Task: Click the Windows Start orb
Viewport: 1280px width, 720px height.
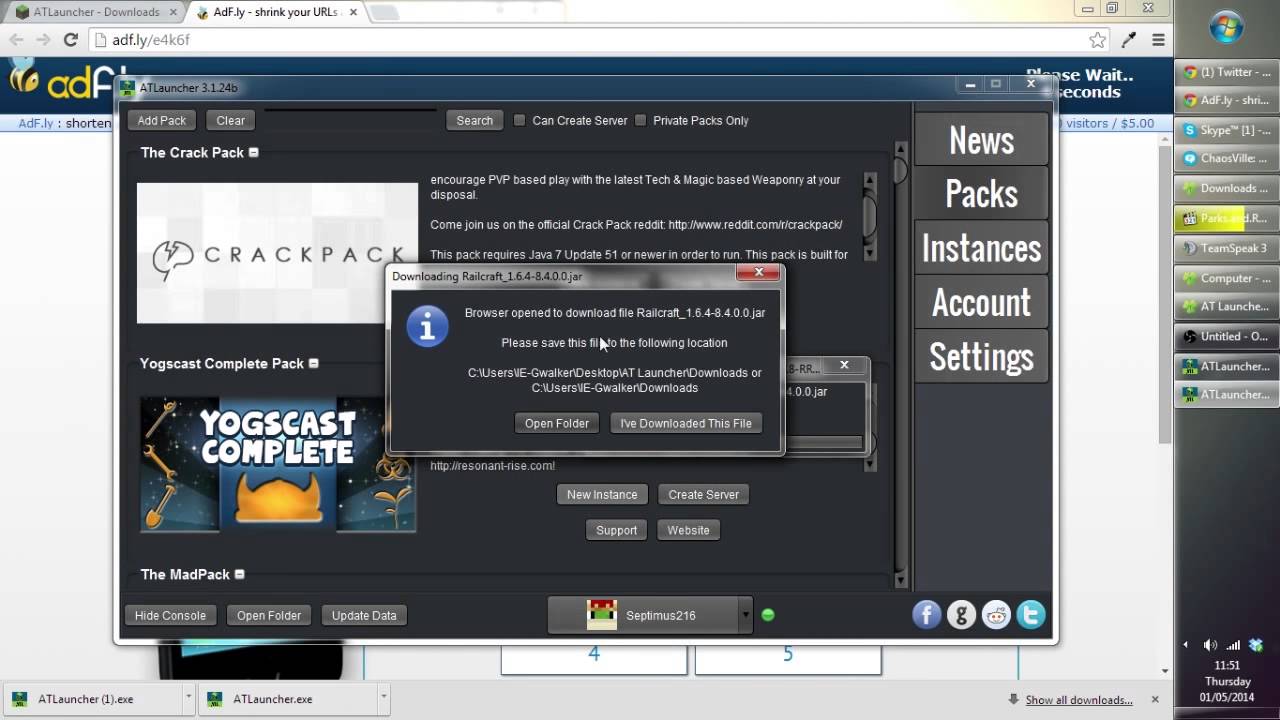Action: pyautogui.click(x=1226, y=27)
